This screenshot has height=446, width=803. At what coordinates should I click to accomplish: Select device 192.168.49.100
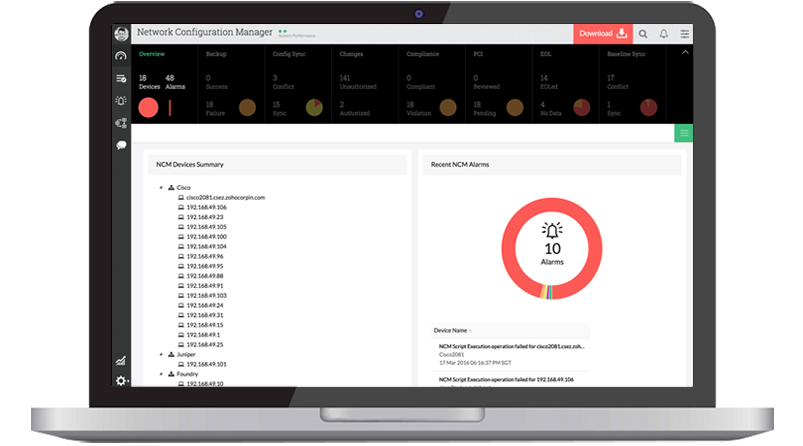(206, 237)
